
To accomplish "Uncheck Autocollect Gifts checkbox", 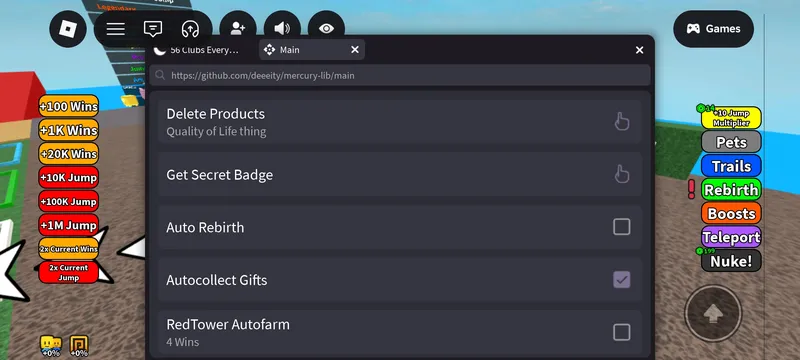I will 621,279.
